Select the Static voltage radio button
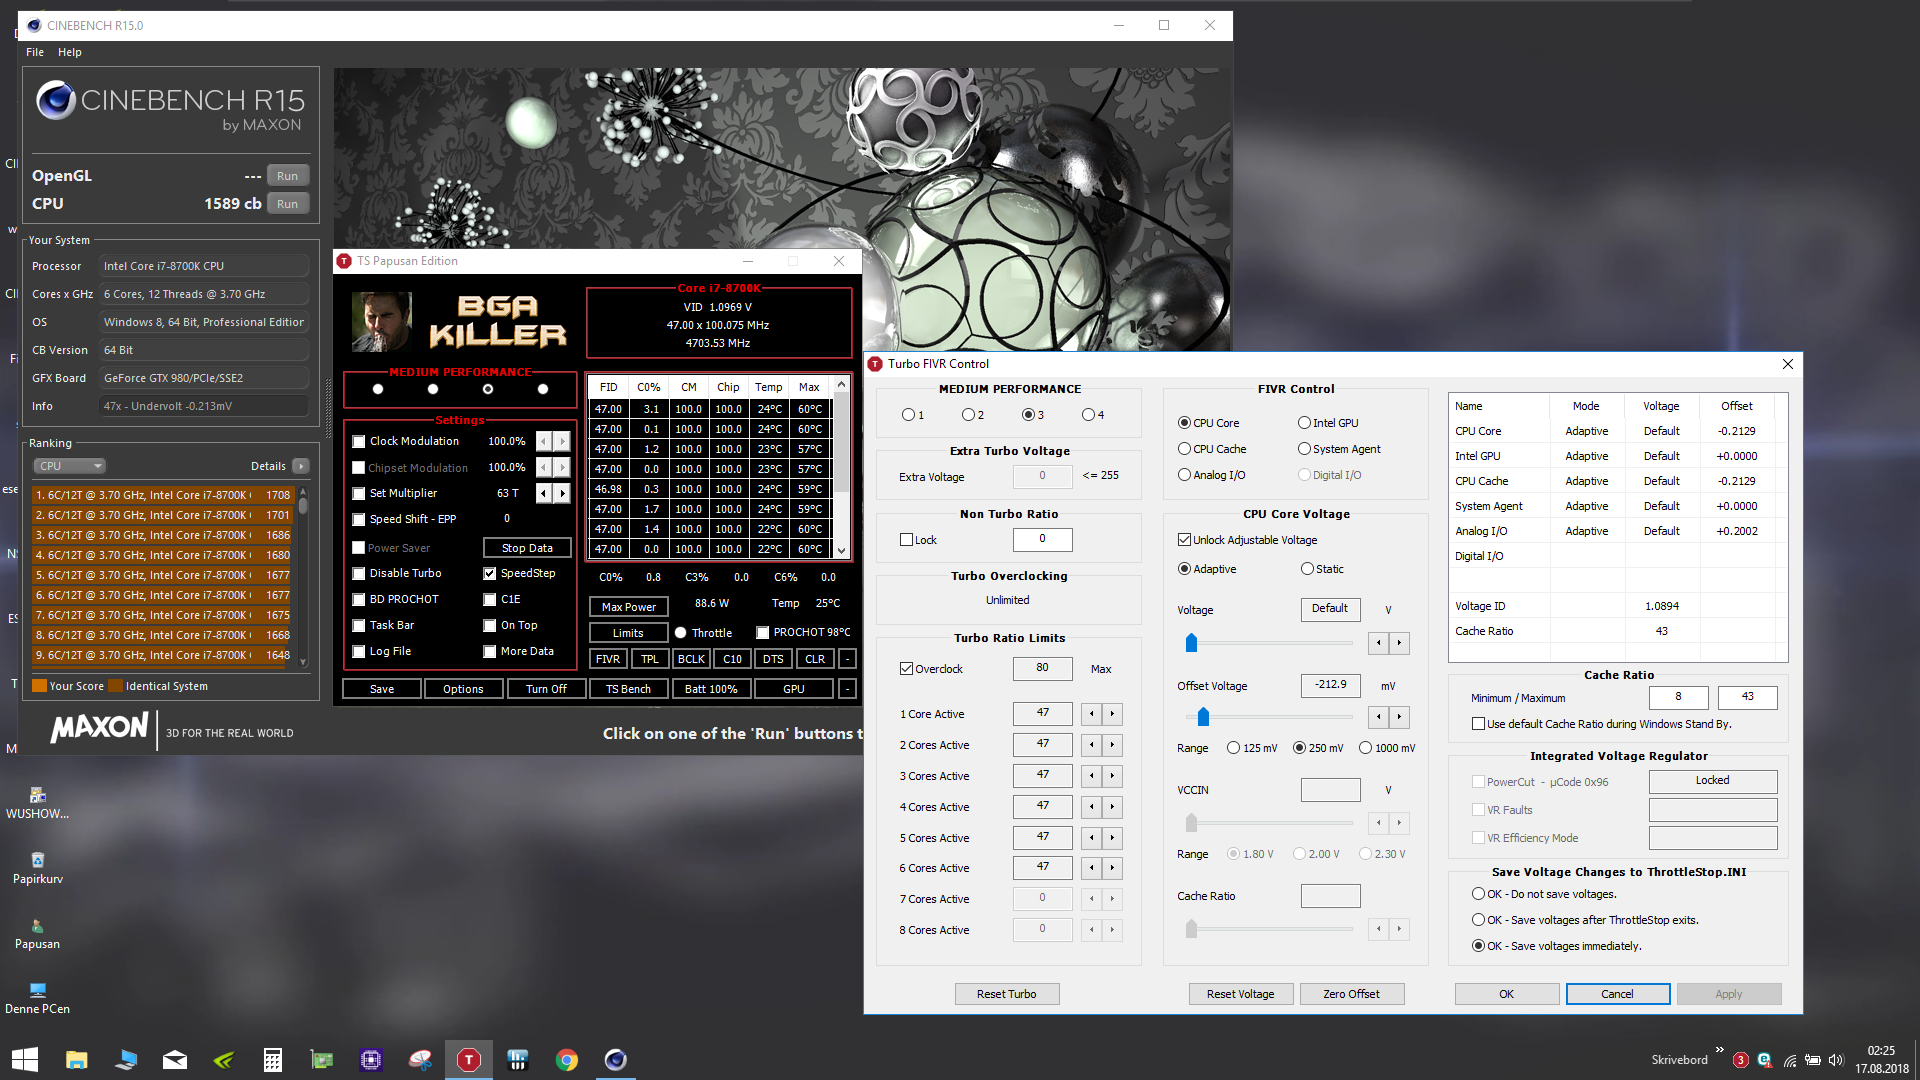1920x1080 pixels. [1307, 569]
